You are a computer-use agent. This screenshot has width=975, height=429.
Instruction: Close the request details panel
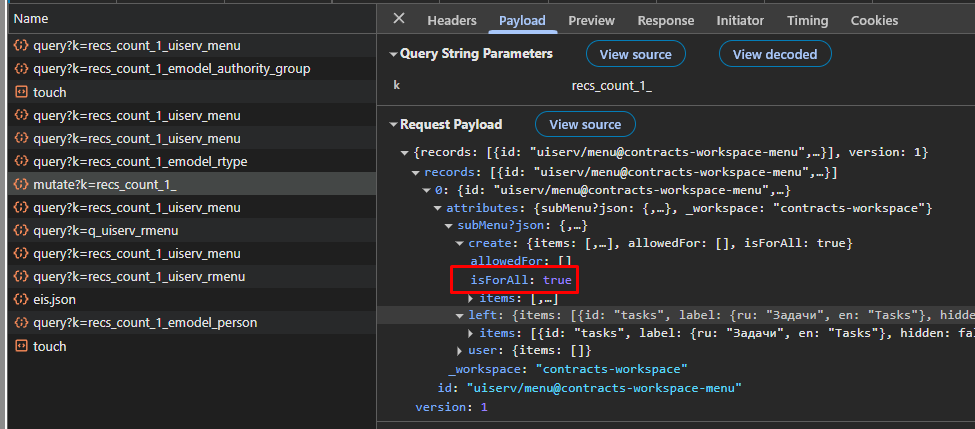pos(399,19)
